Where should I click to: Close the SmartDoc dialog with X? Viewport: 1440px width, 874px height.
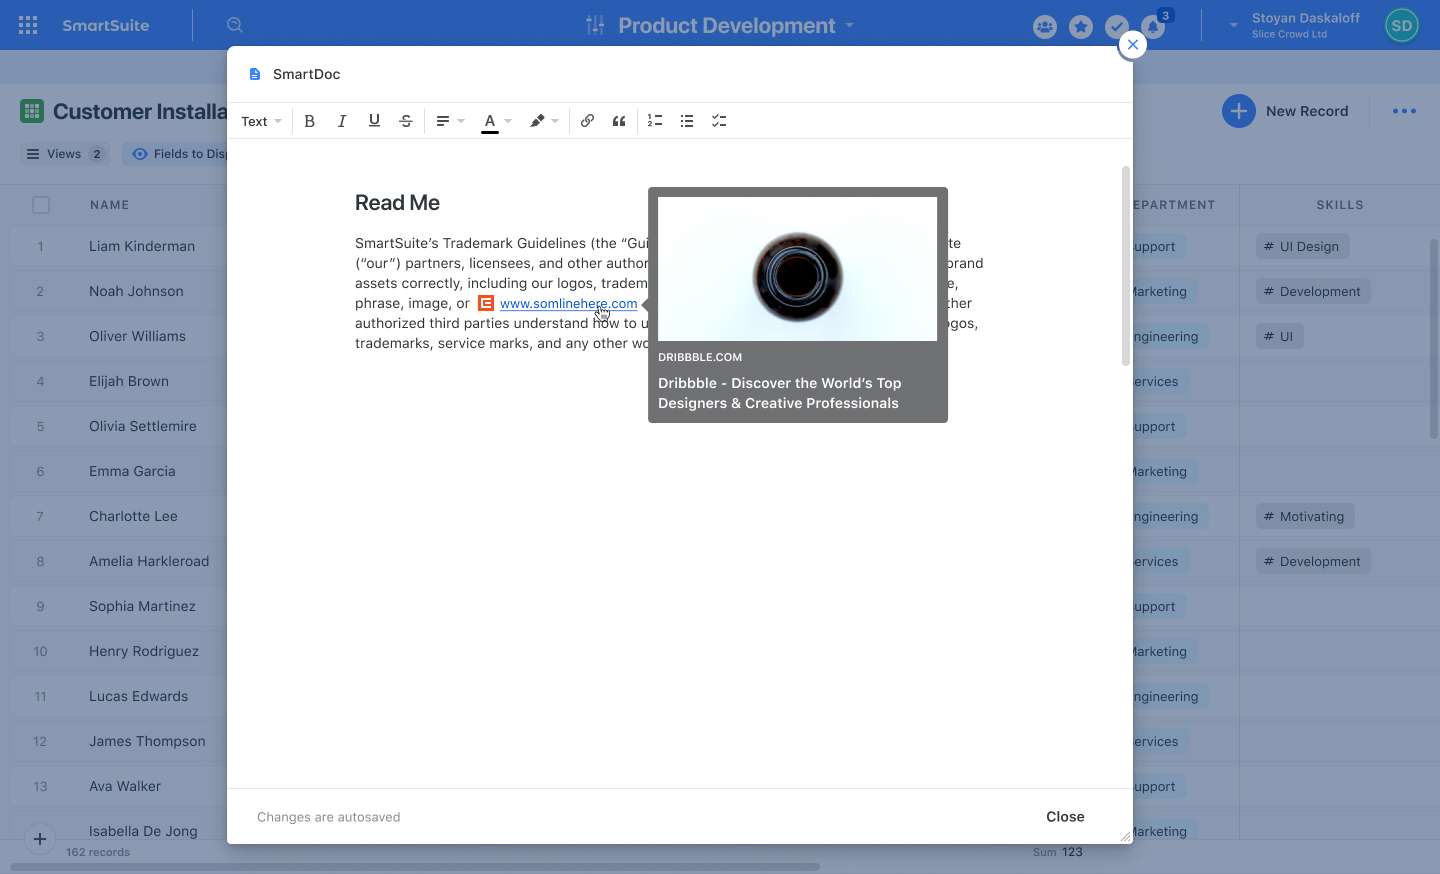[1132, 44]
